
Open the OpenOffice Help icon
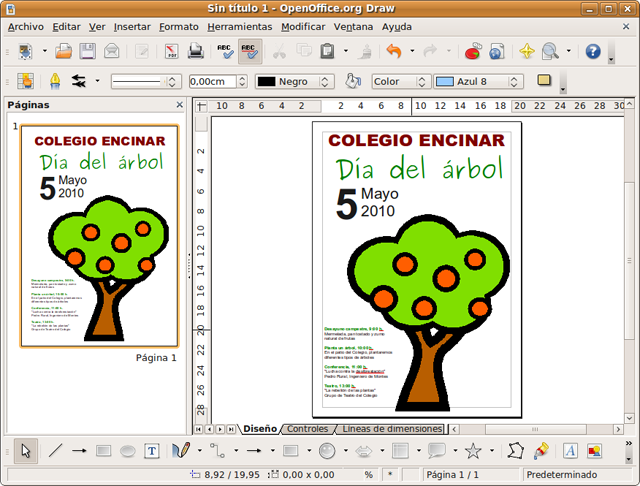(x=592, y=50)
